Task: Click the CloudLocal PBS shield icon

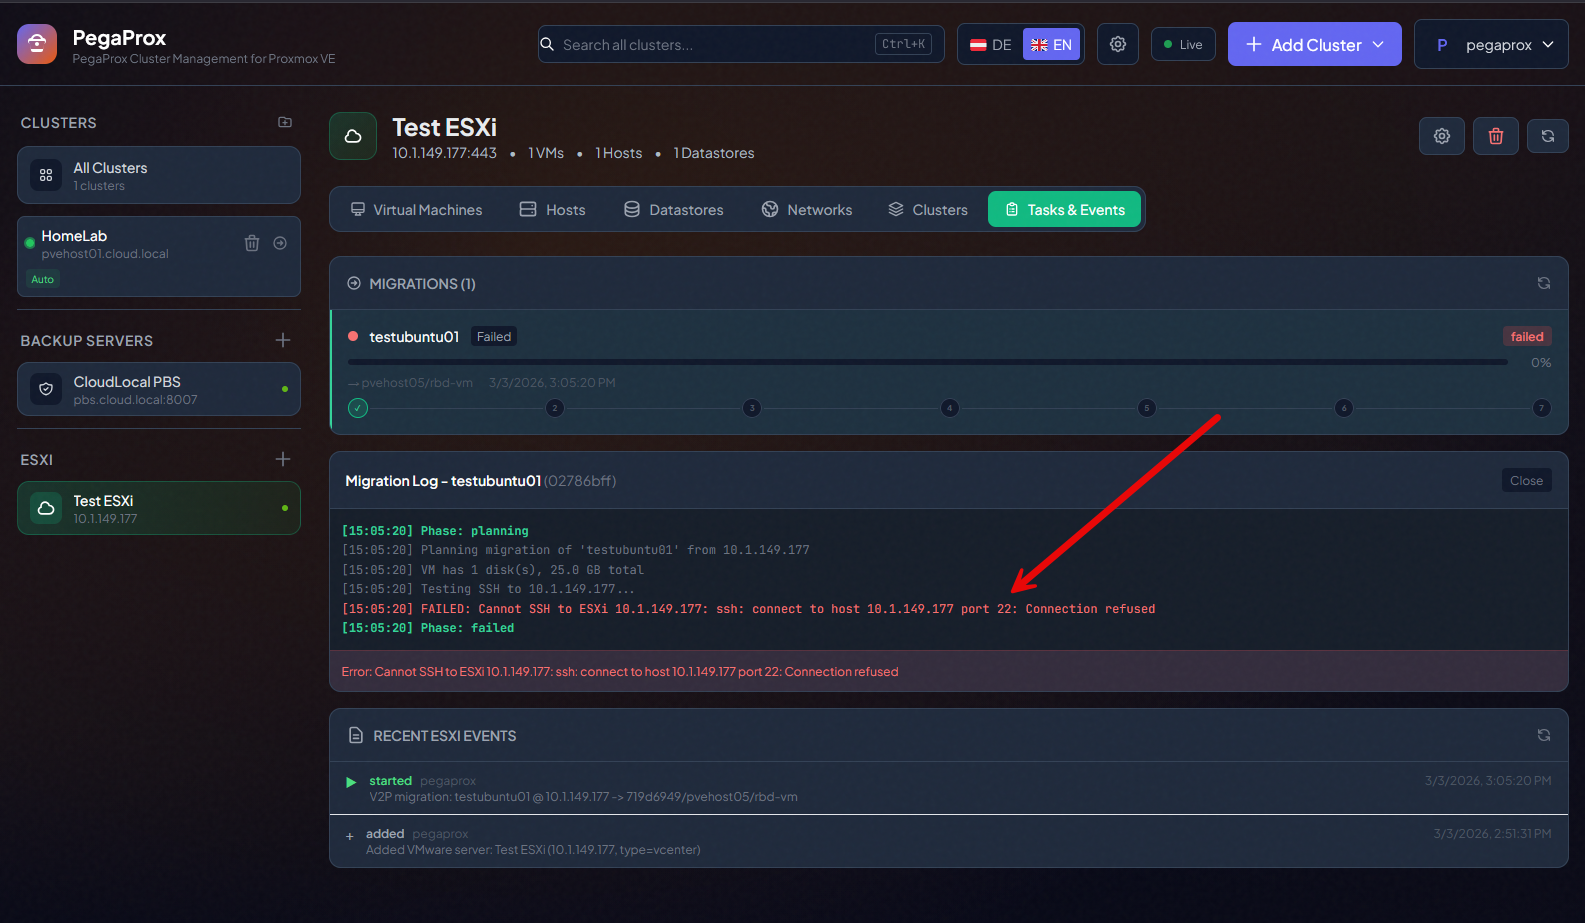Action: pyautogui.click(x=46, y=389)
